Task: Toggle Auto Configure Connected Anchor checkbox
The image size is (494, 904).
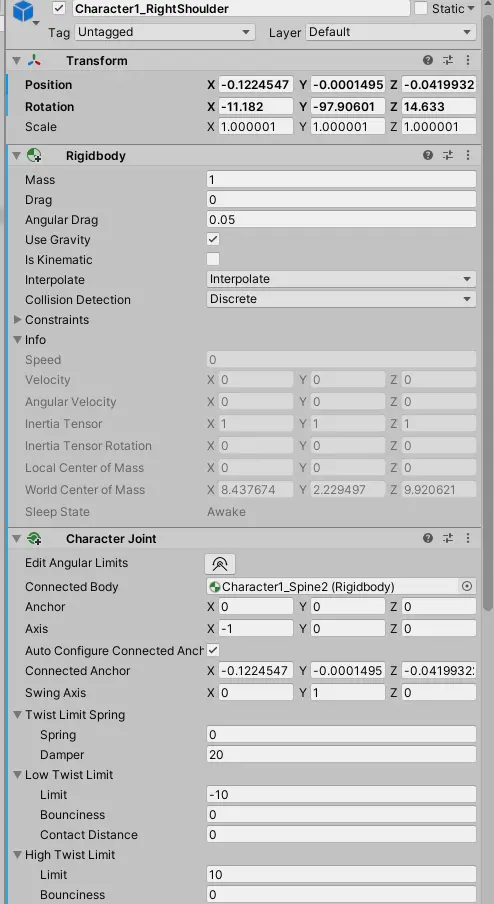Action: tap(213, 650)
